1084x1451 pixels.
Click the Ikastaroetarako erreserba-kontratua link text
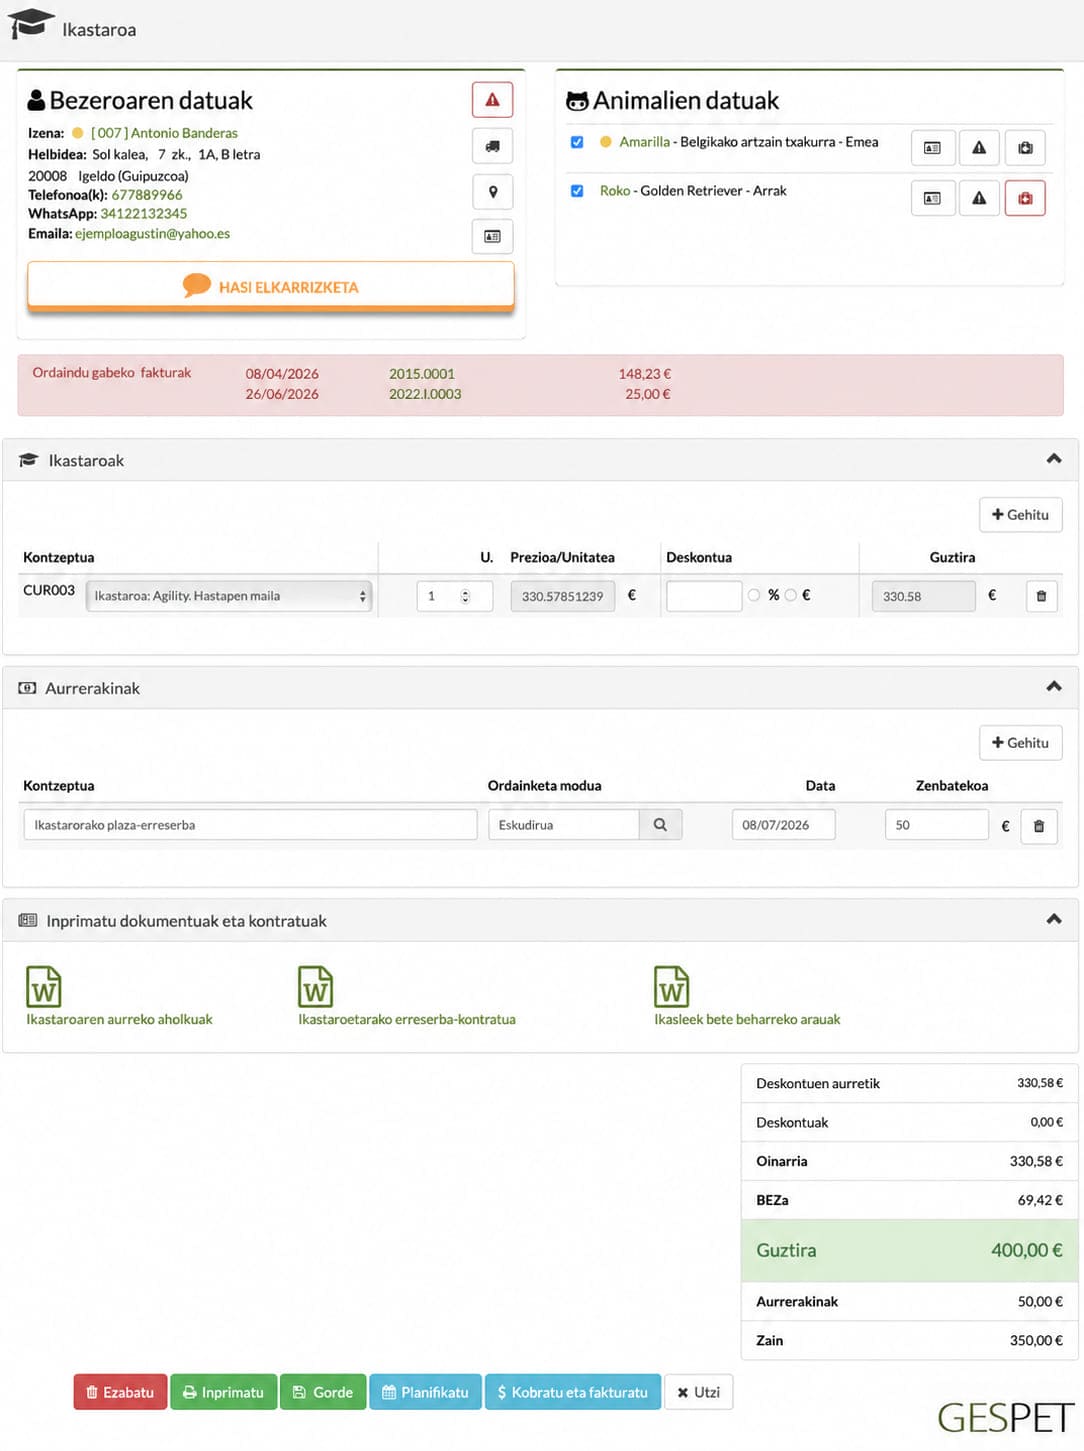[407, 1020]
